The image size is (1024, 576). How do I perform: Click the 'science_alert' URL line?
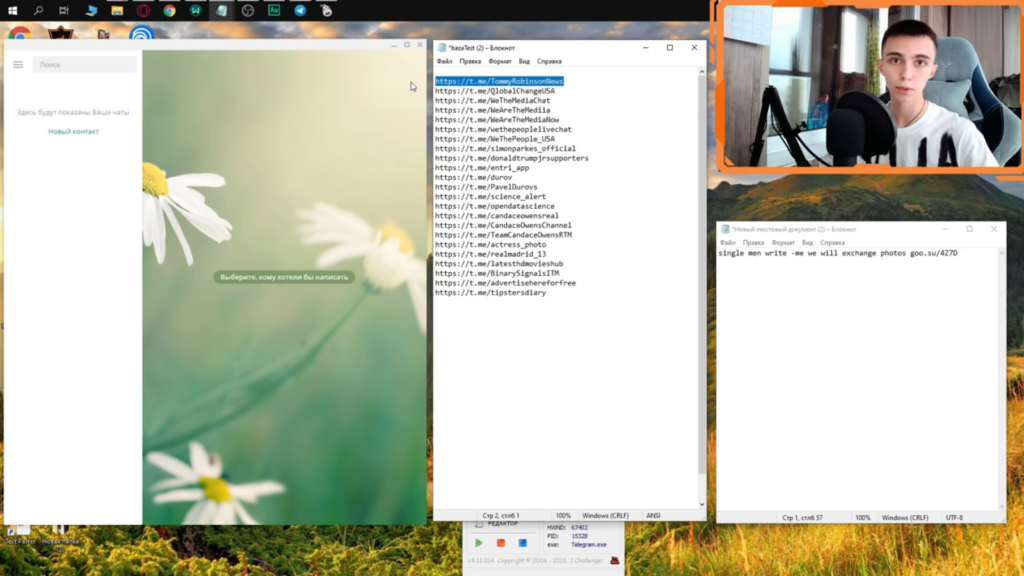[490, 197]
